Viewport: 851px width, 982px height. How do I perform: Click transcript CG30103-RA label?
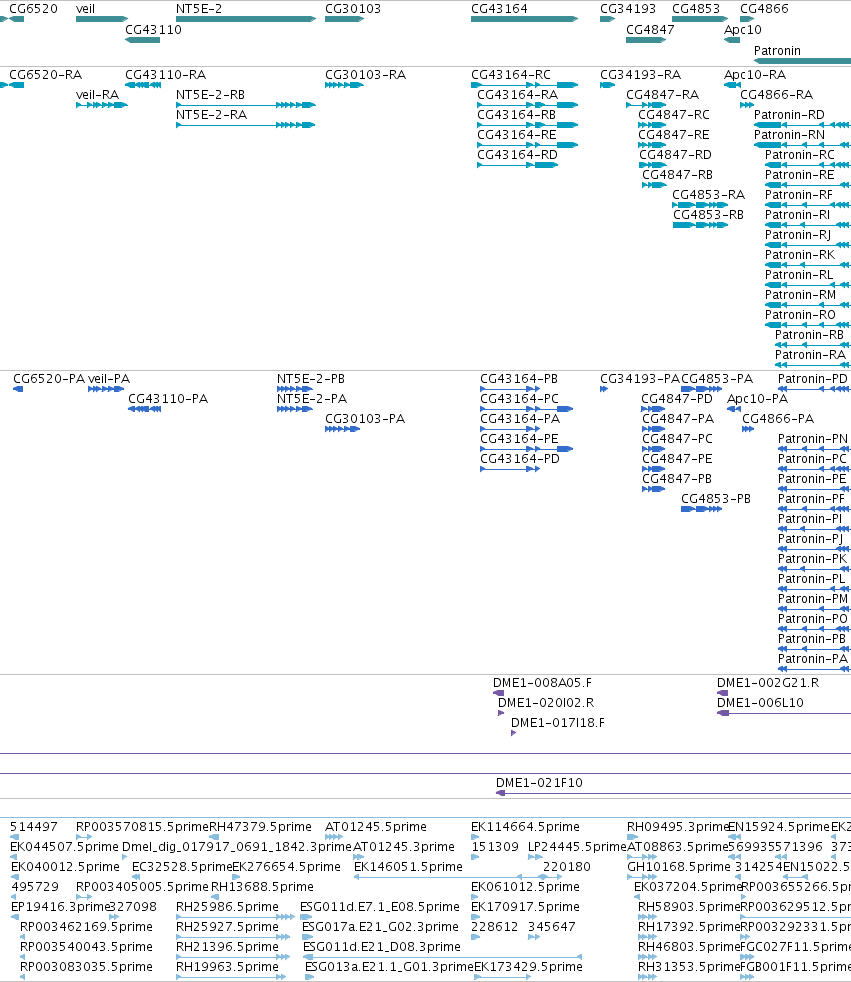click(x=365, y=75)
